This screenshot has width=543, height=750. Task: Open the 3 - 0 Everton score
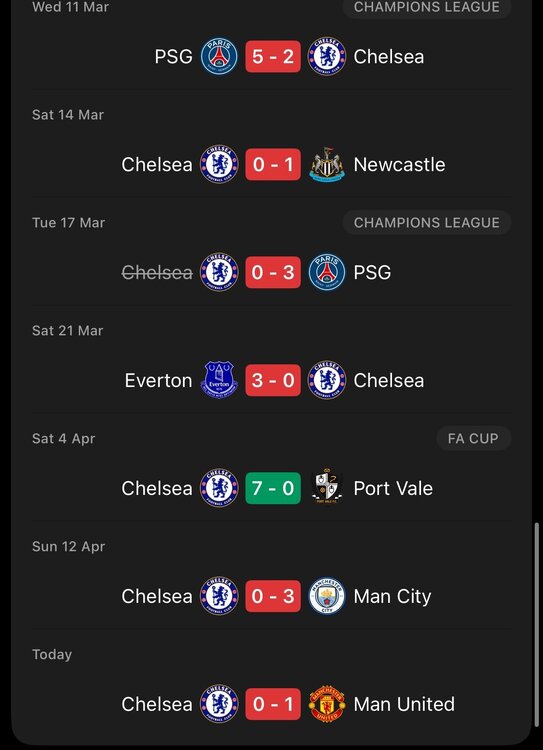coord(273,380)
